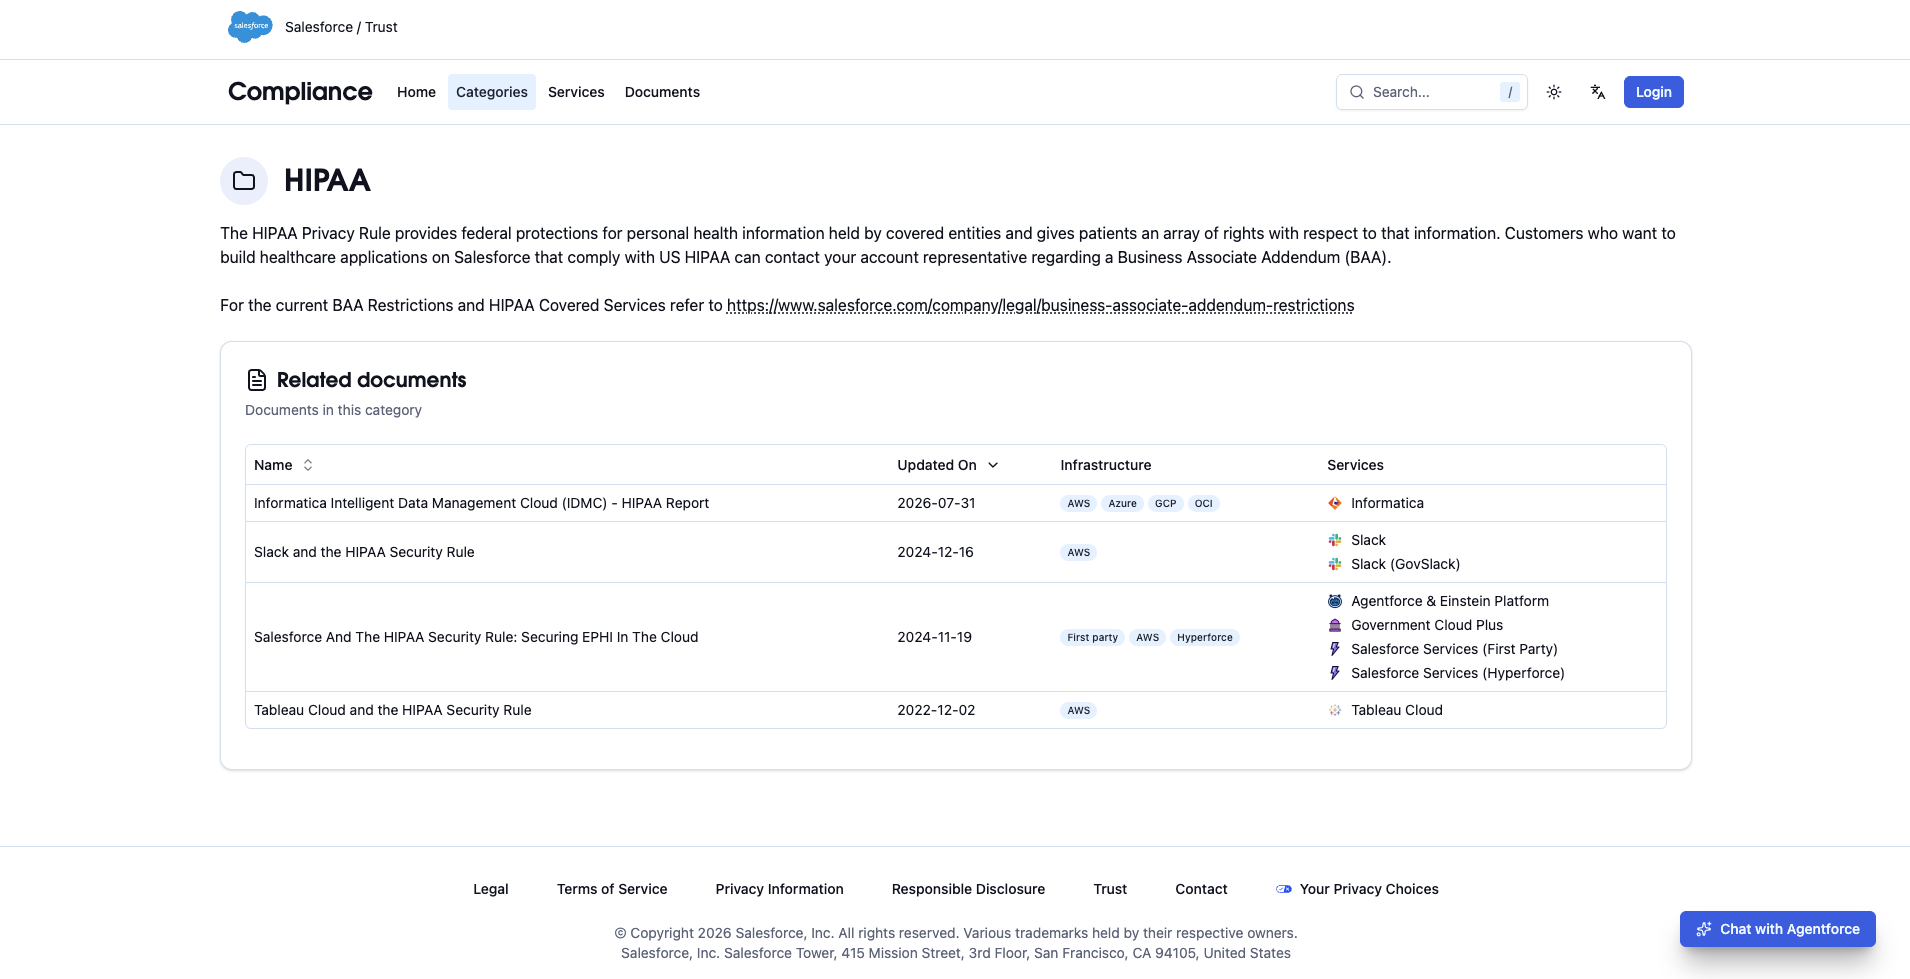Open the Legal footer link

tap(491, 889)
